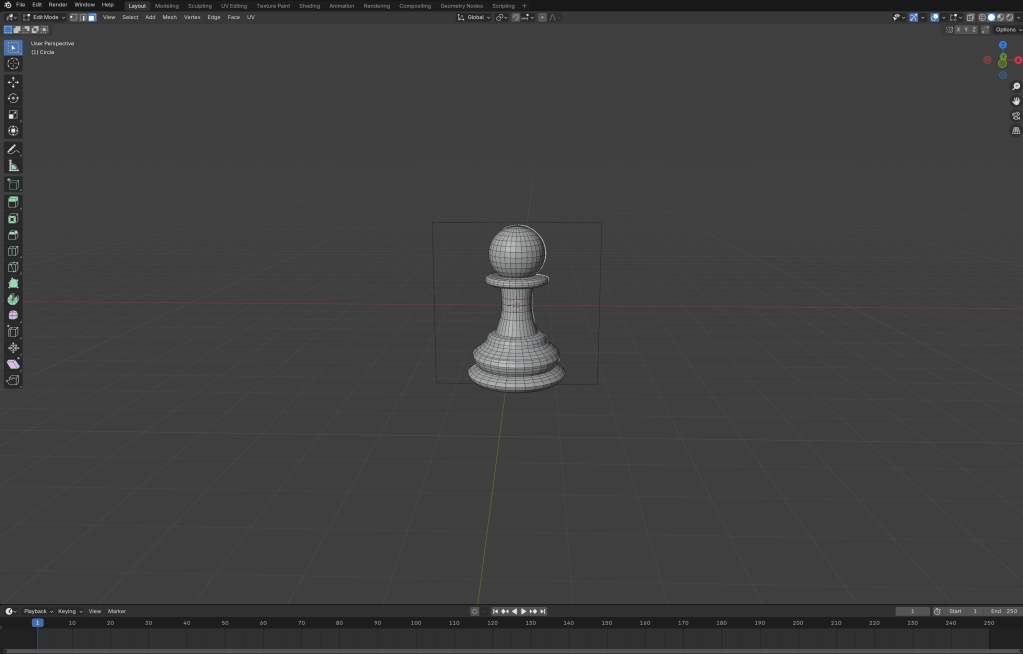Select the Cursor tool
Image resolution: width=1023 pixels, height=654 pixels.
coord(13,64)
